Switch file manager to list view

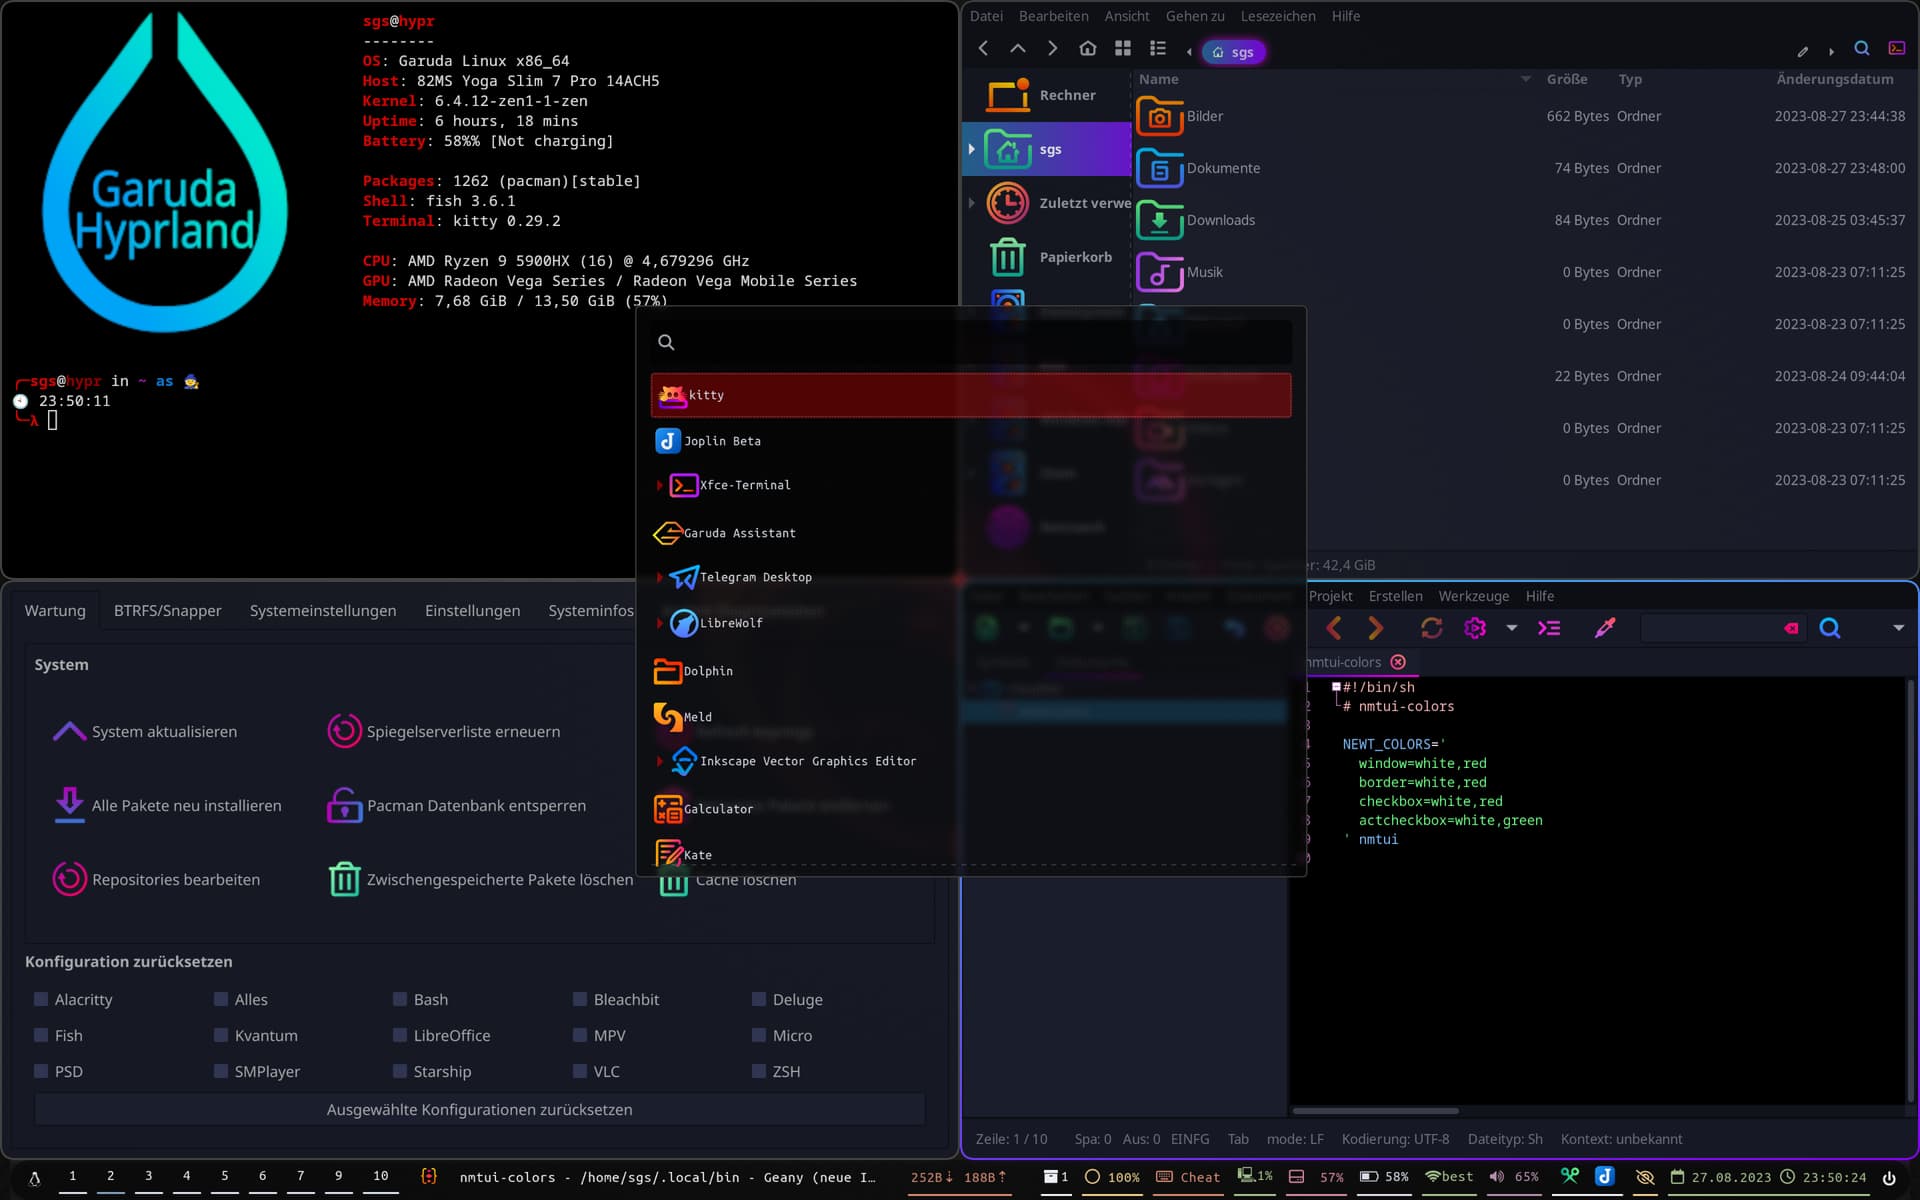[x=1158, y=48]
